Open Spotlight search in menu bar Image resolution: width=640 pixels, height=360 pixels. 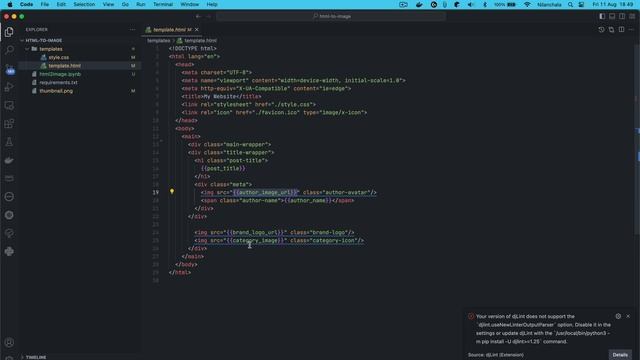(570, 4)
